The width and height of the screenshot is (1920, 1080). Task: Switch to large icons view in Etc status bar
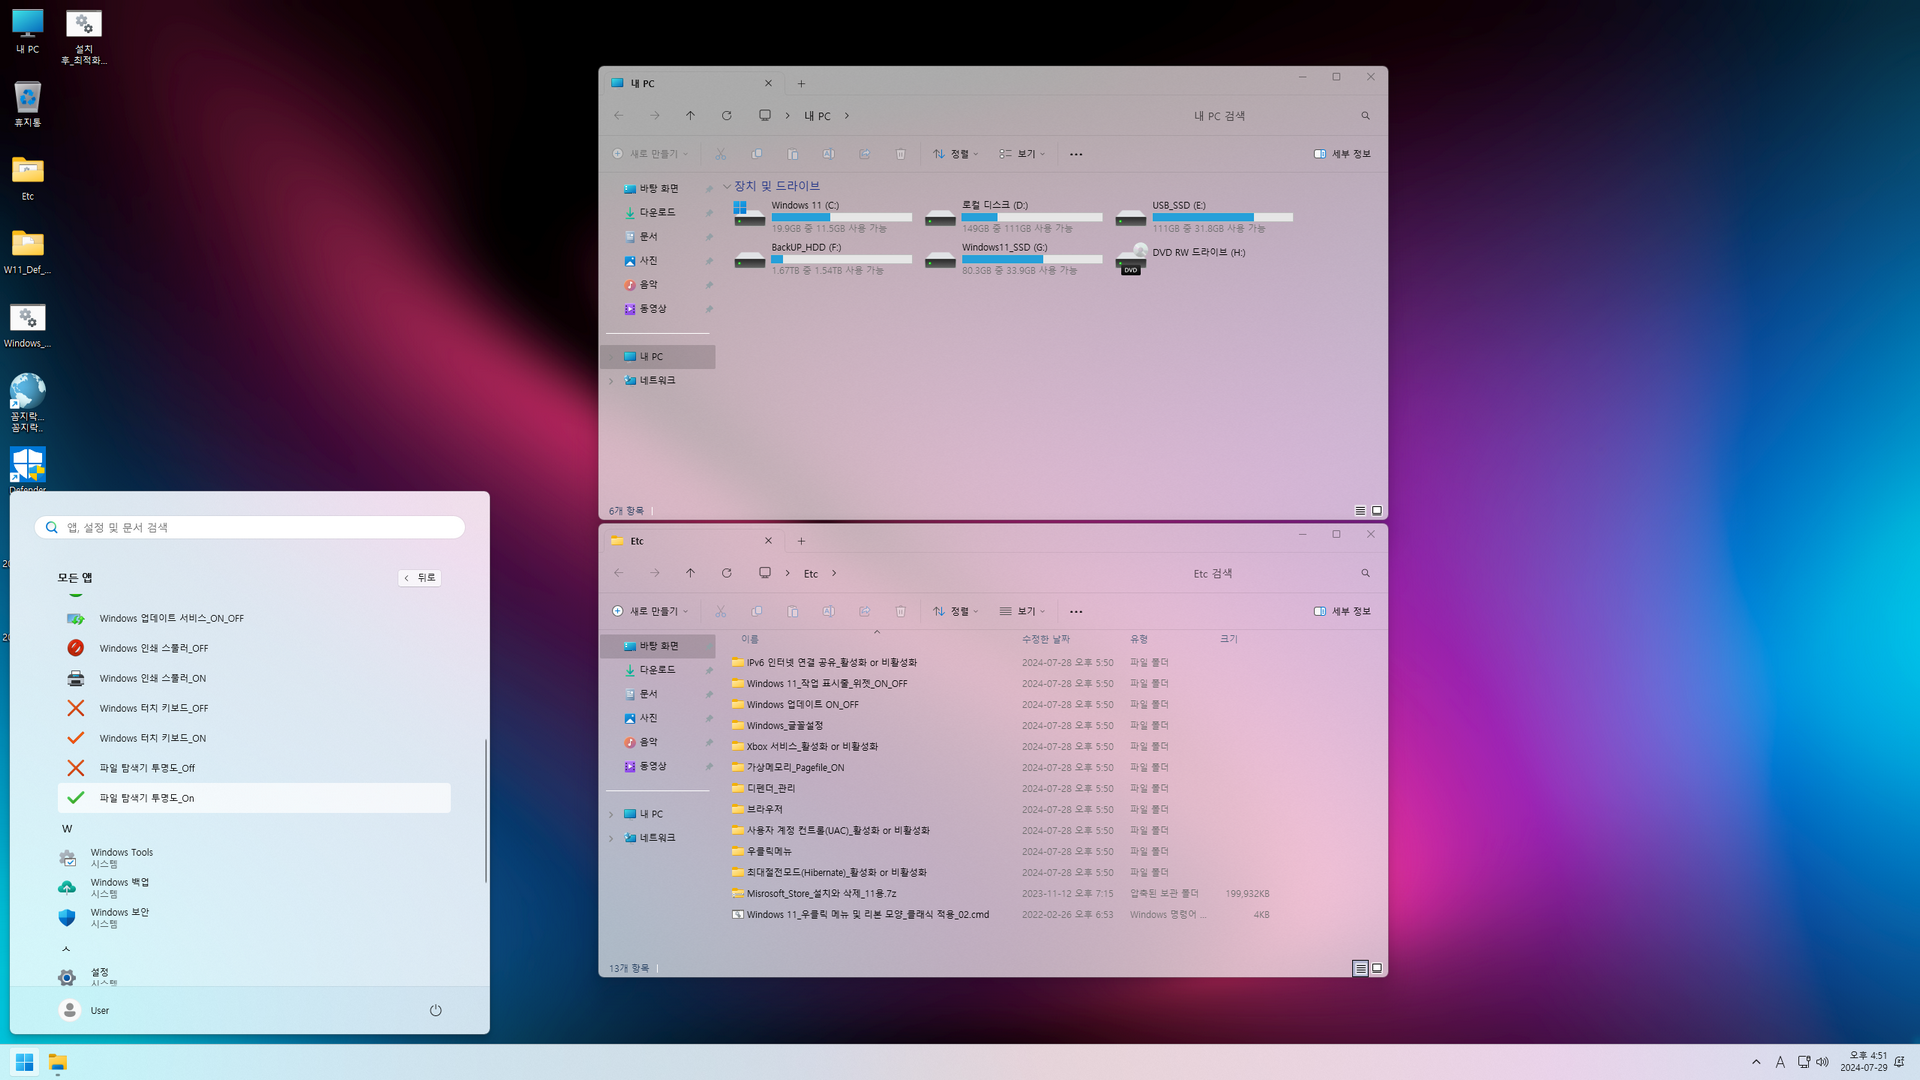(x=1377, y=968)
